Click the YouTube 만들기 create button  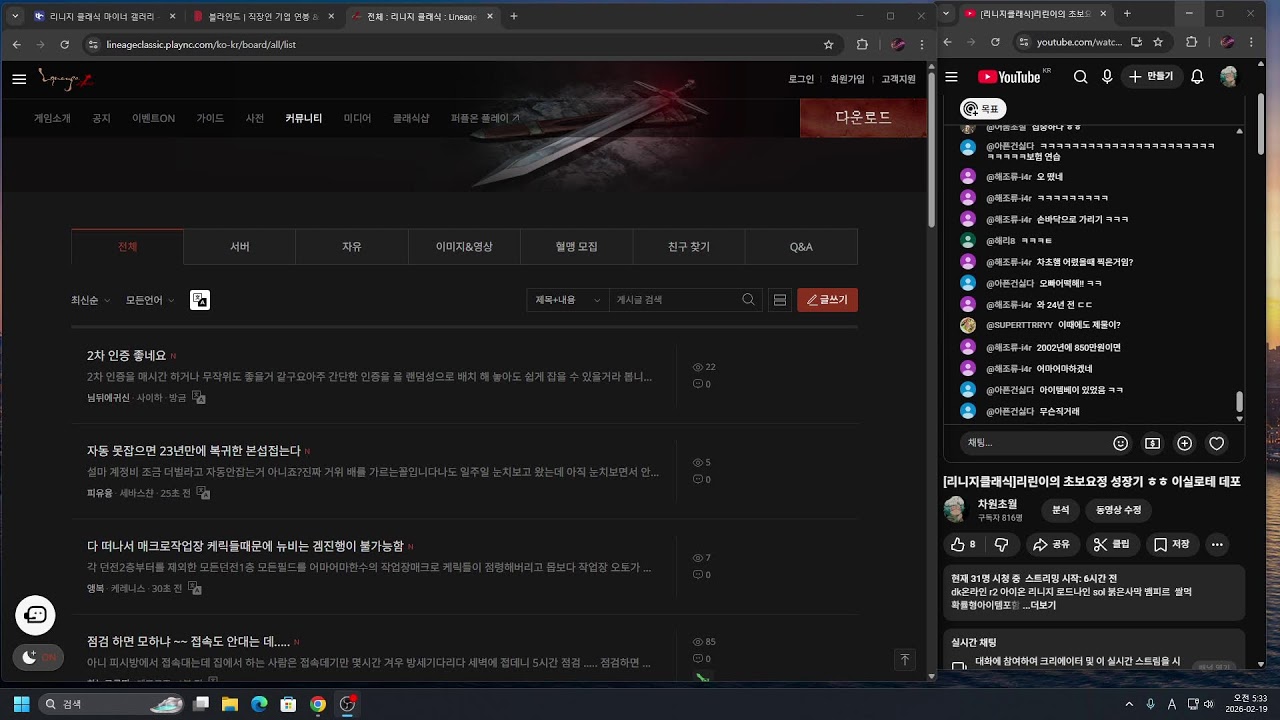pyautogui.click(x=1151, y=77)
